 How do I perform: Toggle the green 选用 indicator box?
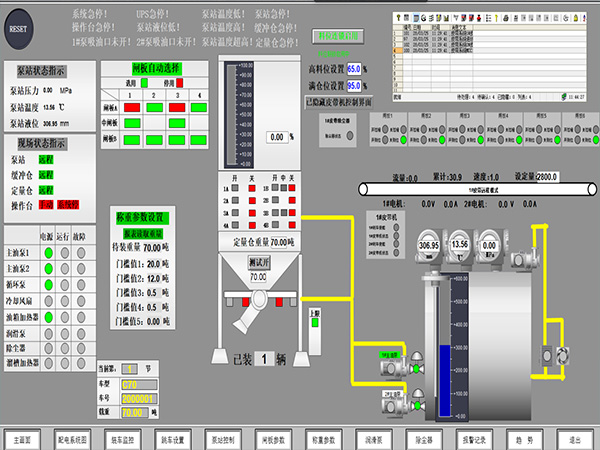click(144, 83)
